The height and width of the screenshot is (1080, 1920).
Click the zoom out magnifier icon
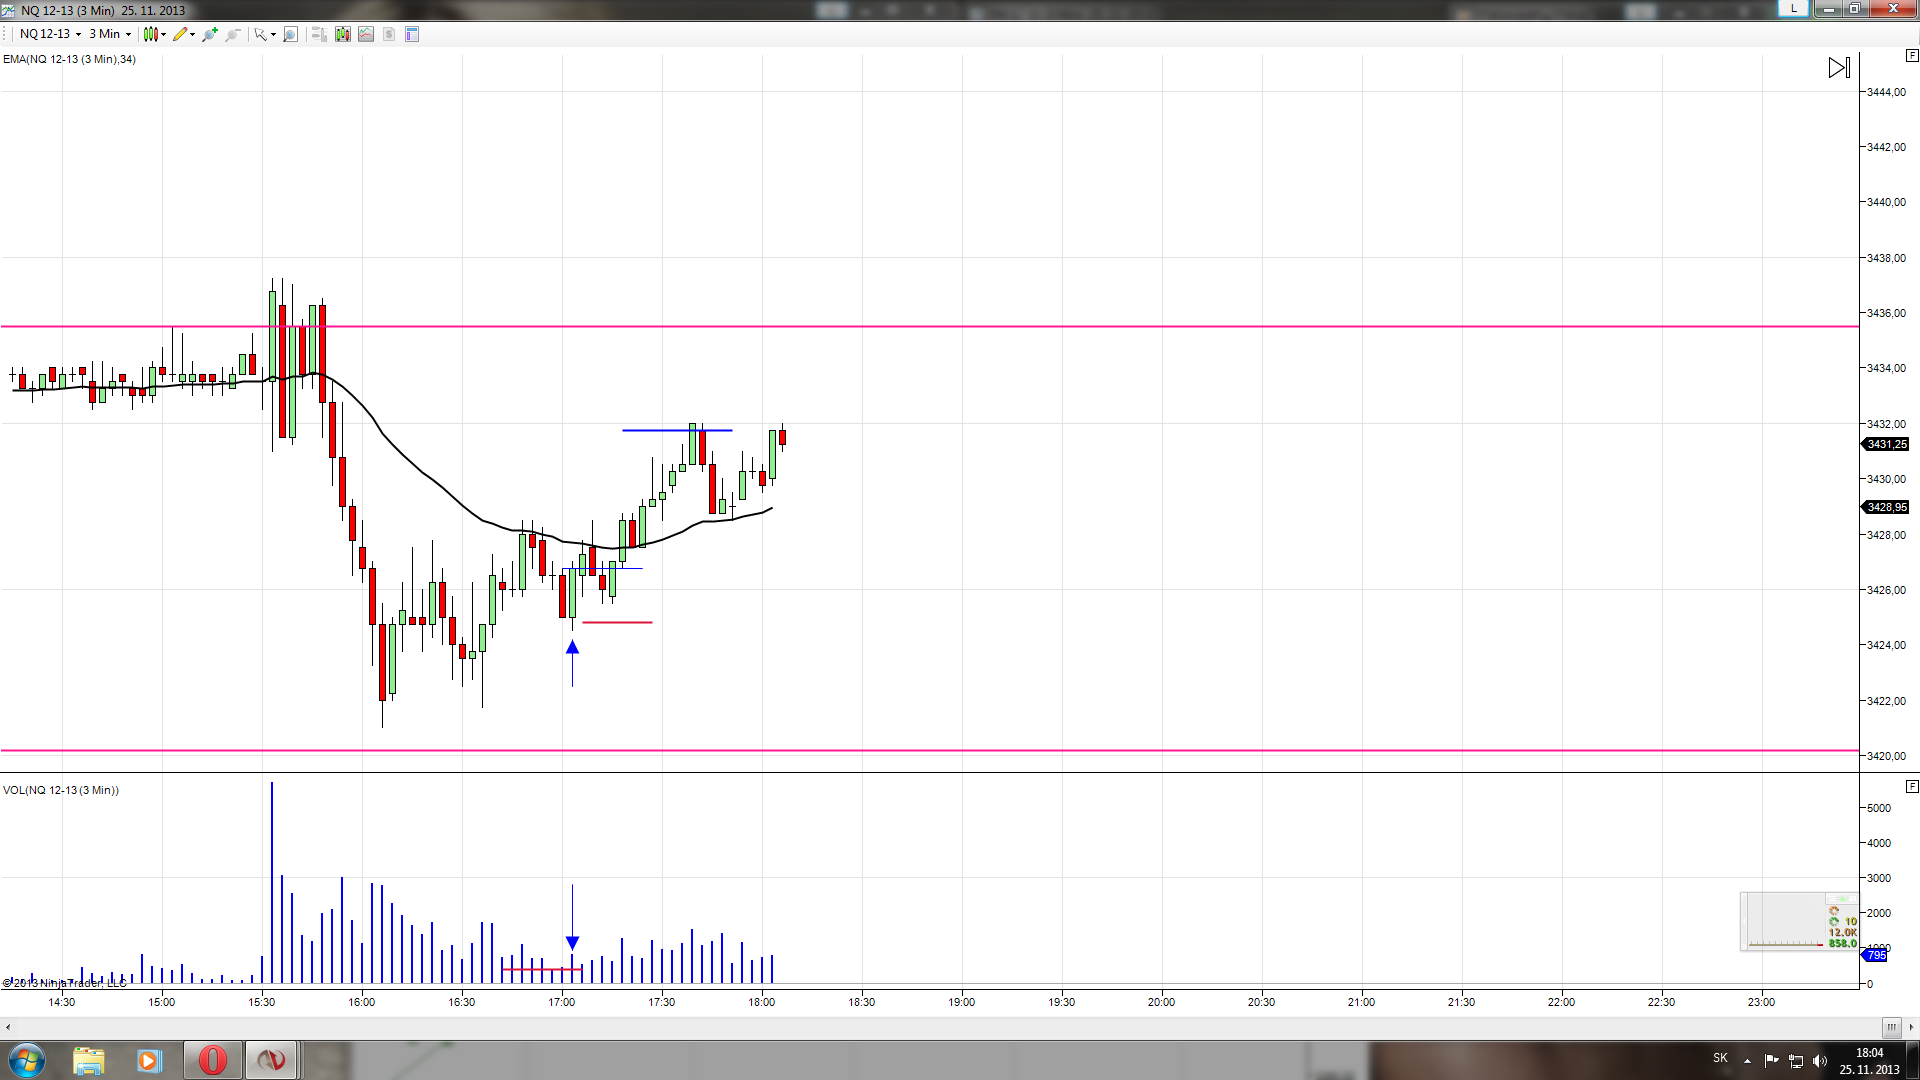(x=233, y=34)
